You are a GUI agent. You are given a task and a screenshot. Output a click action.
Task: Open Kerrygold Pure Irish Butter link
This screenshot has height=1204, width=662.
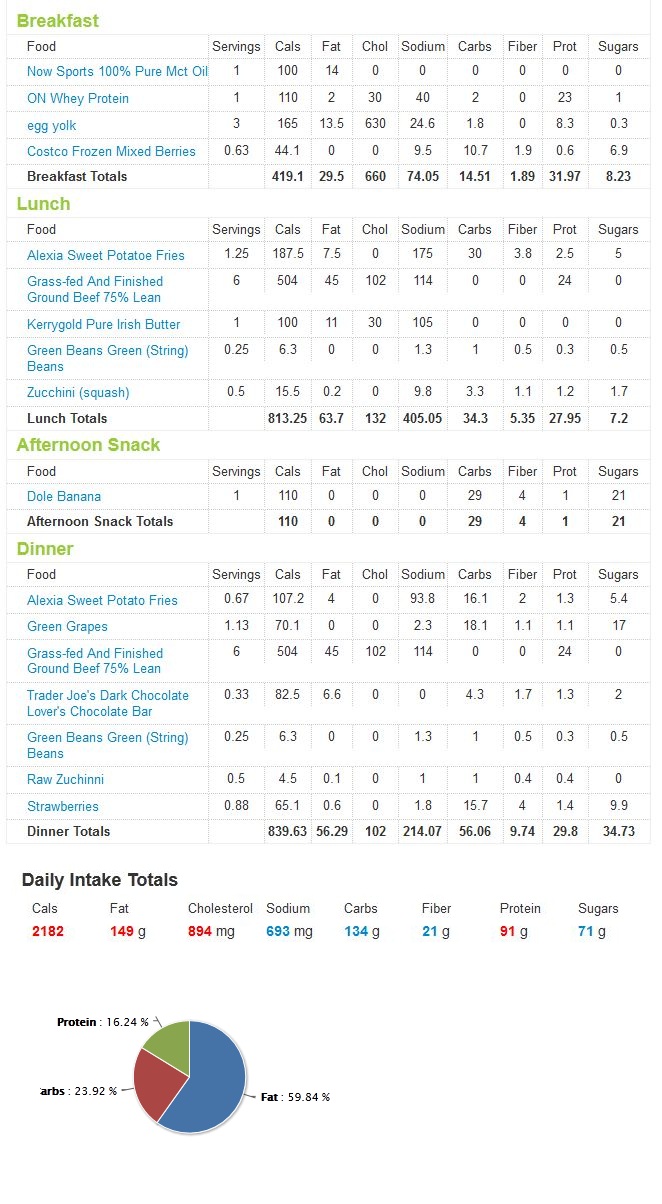(x=104, y=324)
